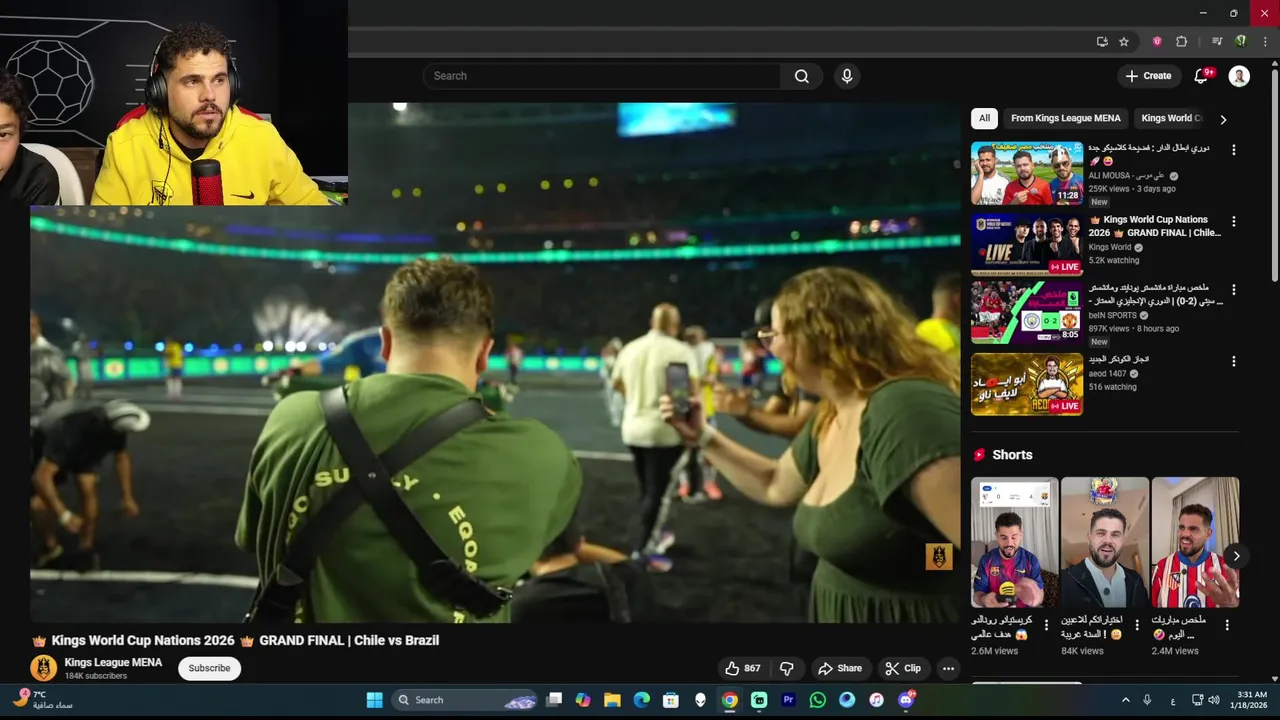Open WhatsApp from the taskbar

pyautogui.click(x=818, y=700)
